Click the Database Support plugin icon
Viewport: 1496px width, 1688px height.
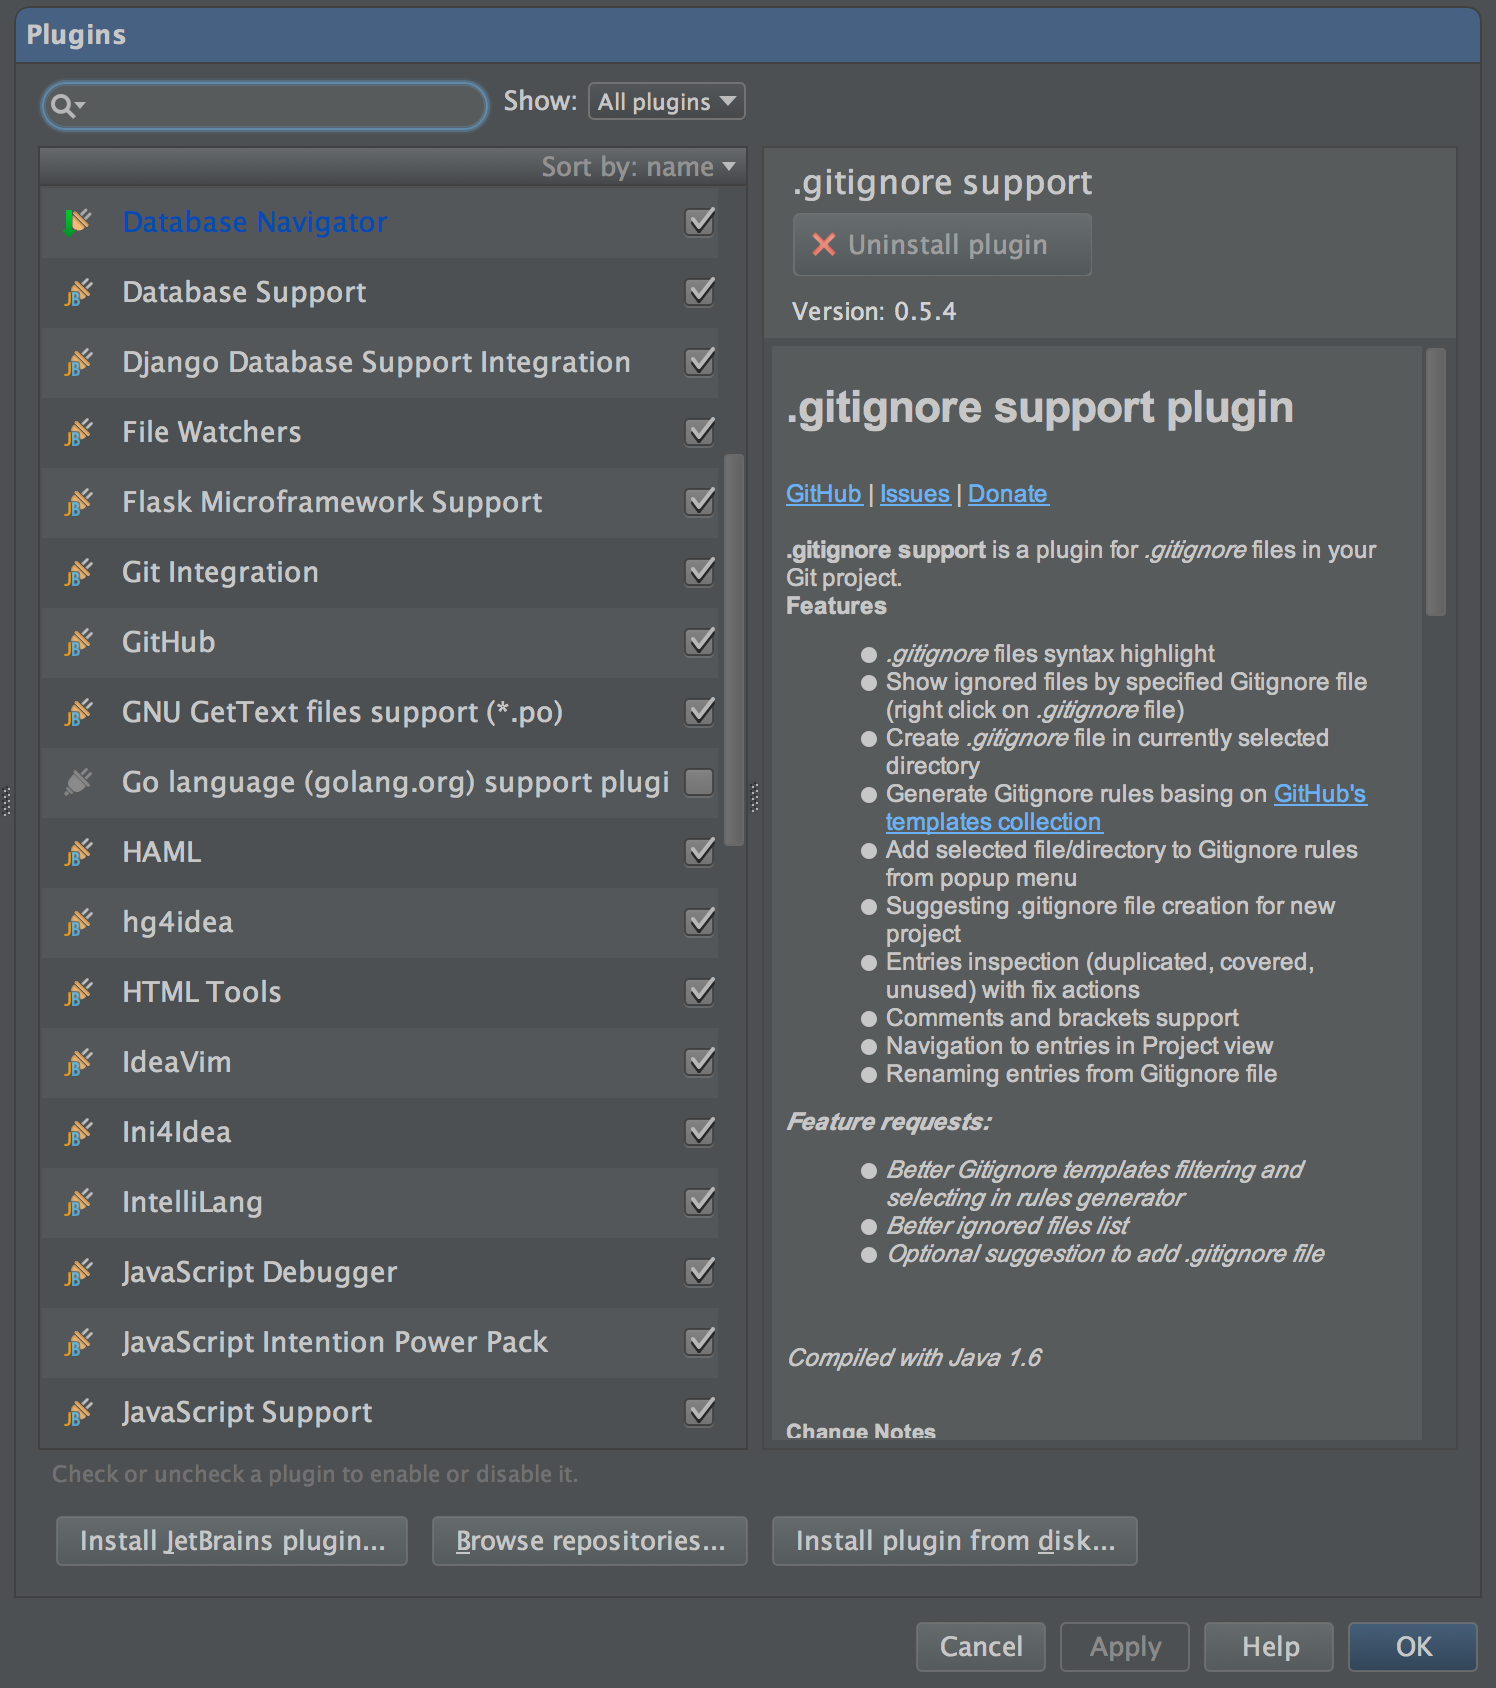coord(79,292)
